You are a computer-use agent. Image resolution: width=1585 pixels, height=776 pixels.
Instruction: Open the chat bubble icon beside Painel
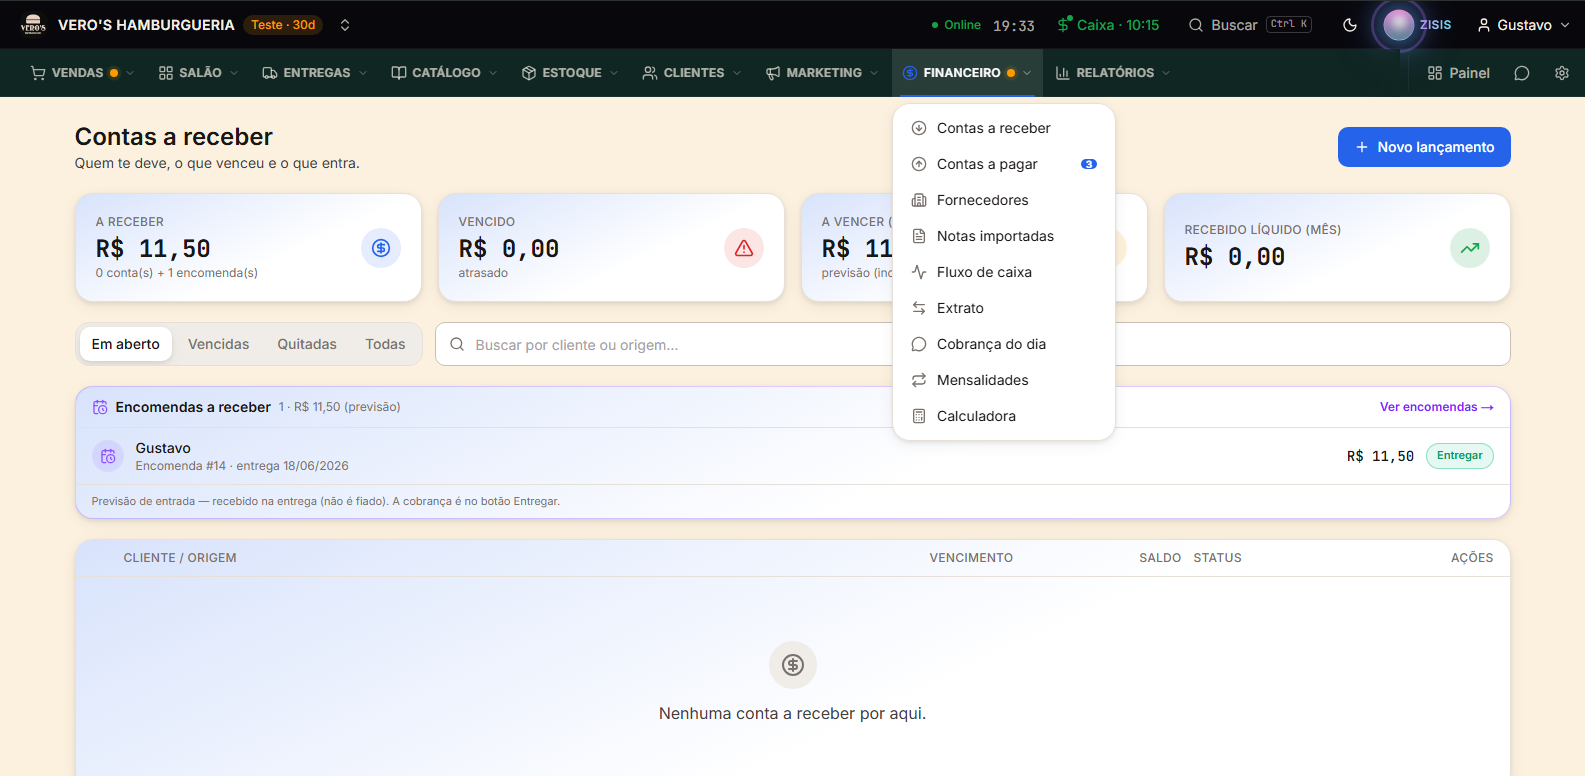pos(1522,73)
